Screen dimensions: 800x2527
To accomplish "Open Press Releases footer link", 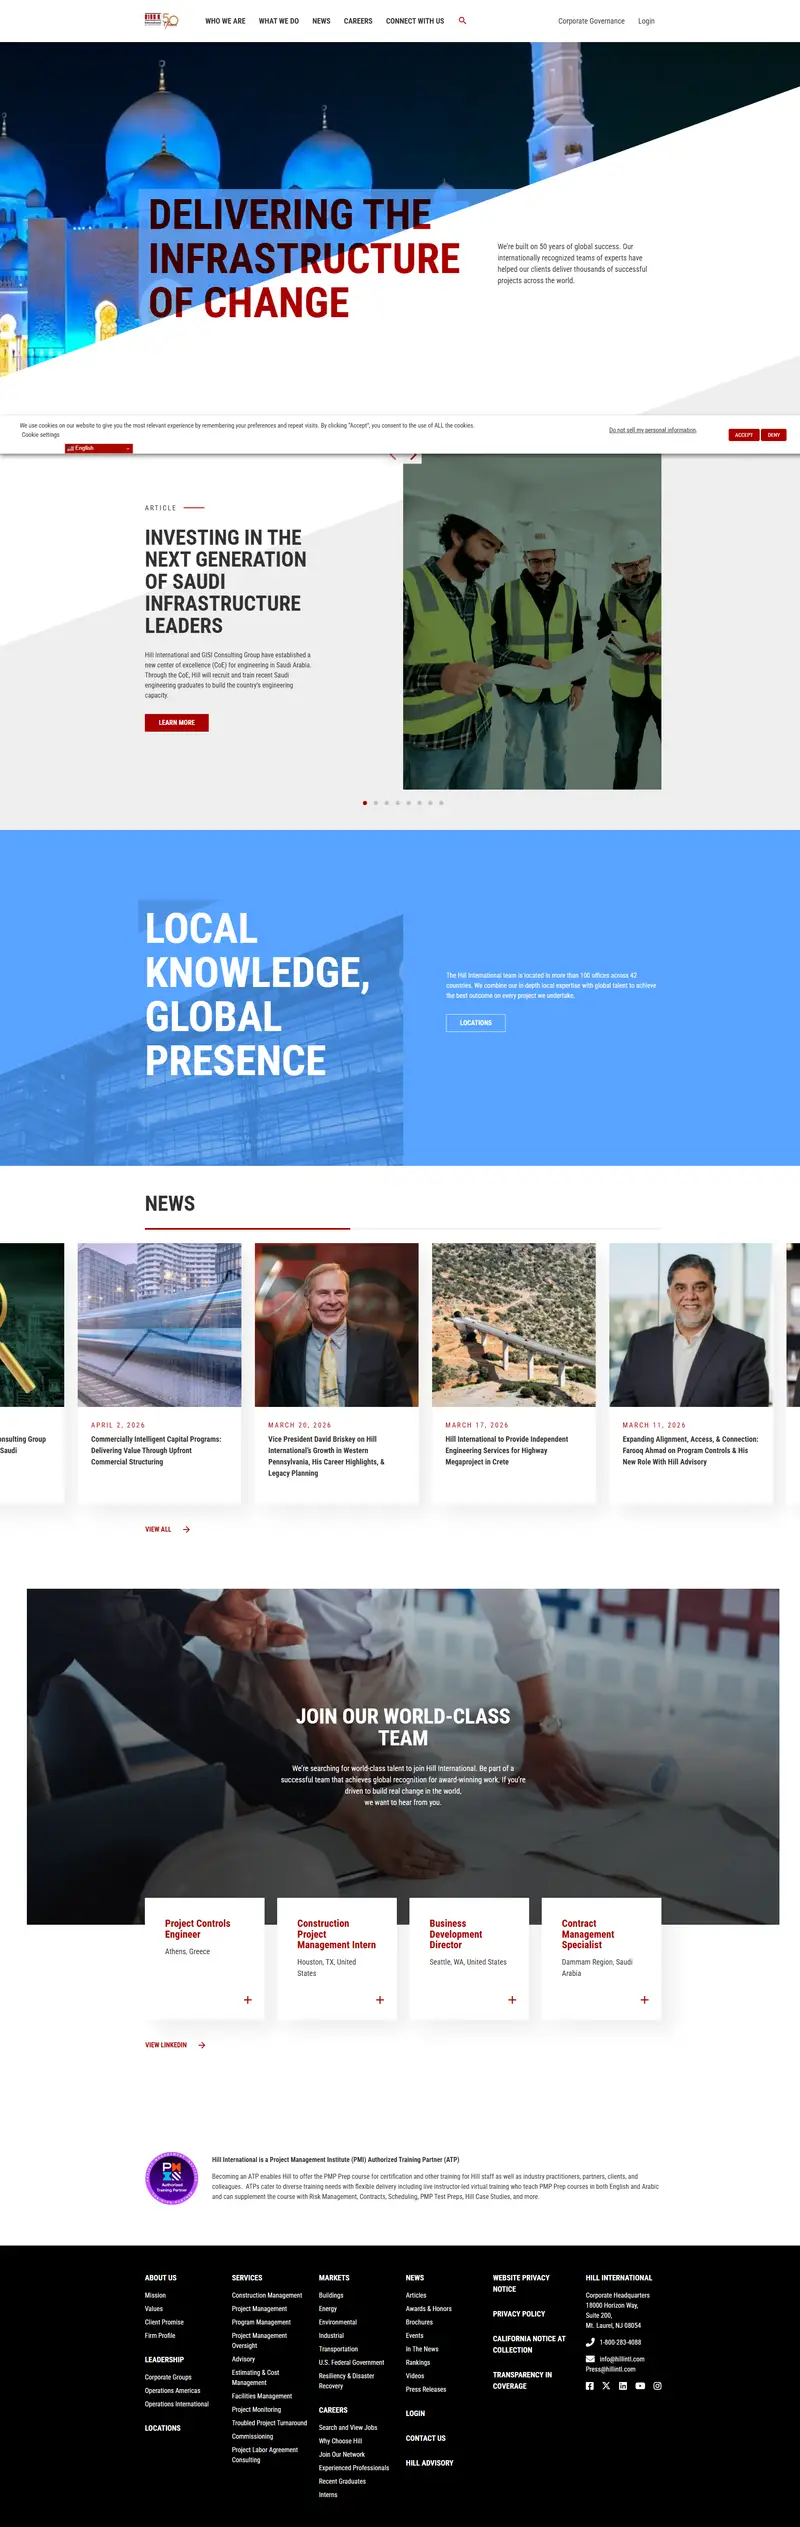I will [426, 2389].
